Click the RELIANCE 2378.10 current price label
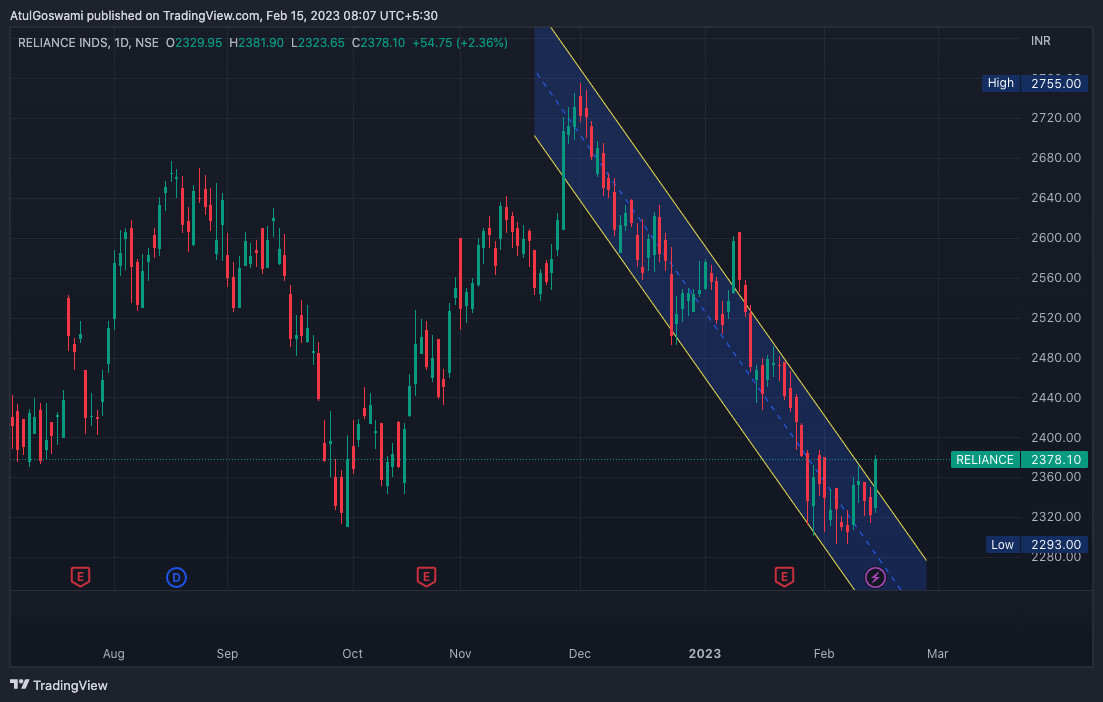Screen dimensions: 1103x702 coord(1019,459)
